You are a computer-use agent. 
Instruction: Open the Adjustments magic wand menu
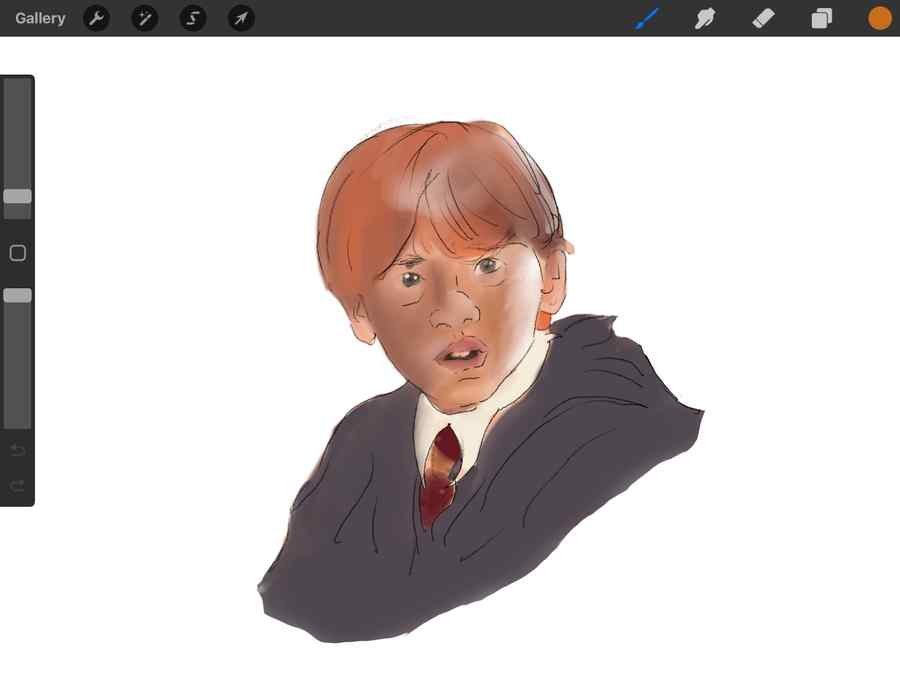[145, 18]
